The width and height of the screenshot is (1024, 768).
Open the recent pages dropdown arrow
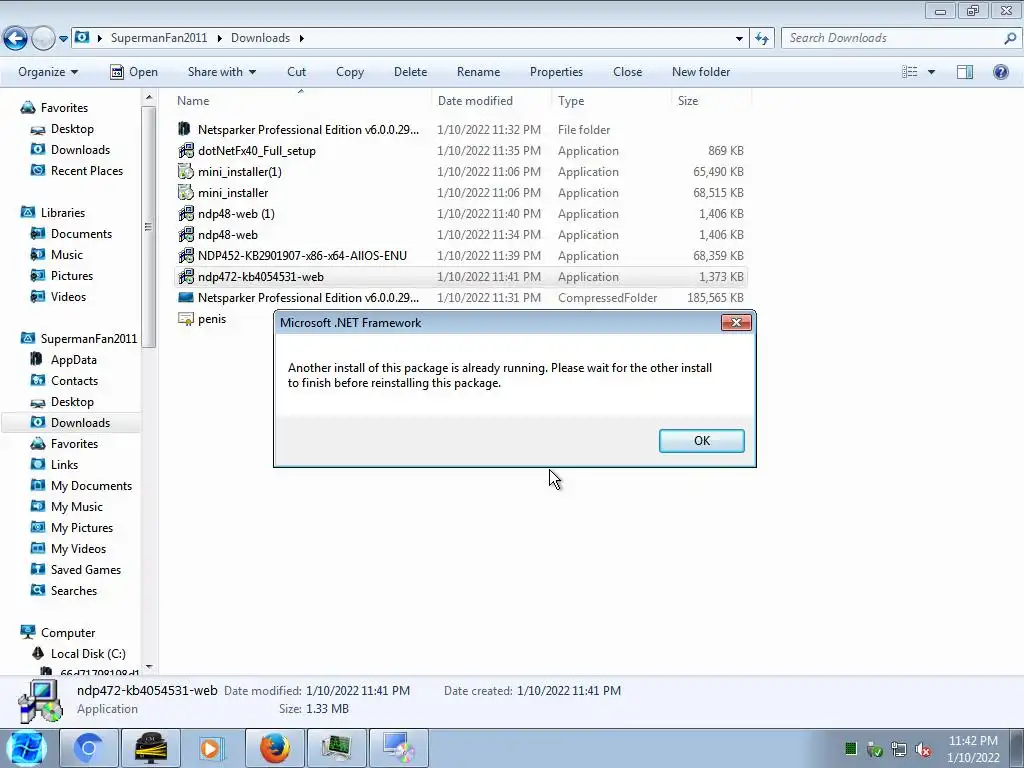tap(63, 39)
